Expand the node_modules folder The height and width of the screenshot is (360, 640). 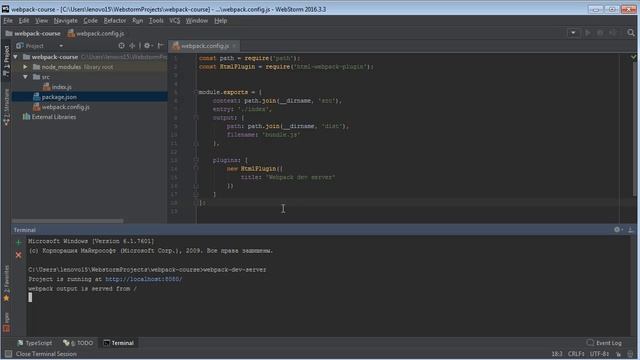coord(25,67)
